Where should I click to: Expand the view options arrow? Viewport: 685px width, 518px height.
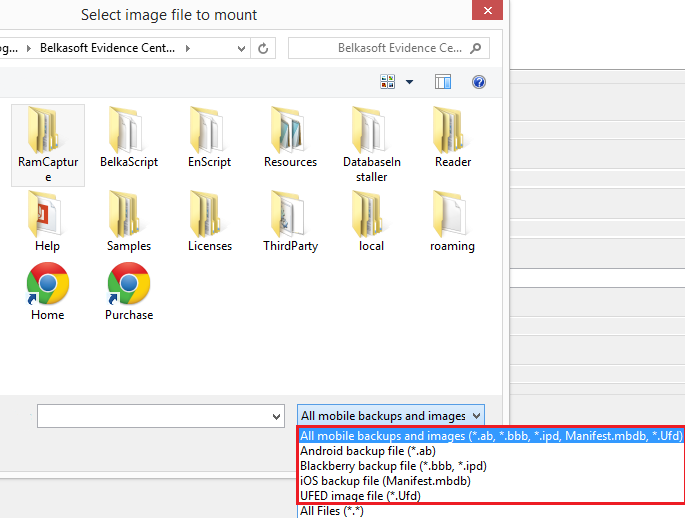[x=409, y=82]
